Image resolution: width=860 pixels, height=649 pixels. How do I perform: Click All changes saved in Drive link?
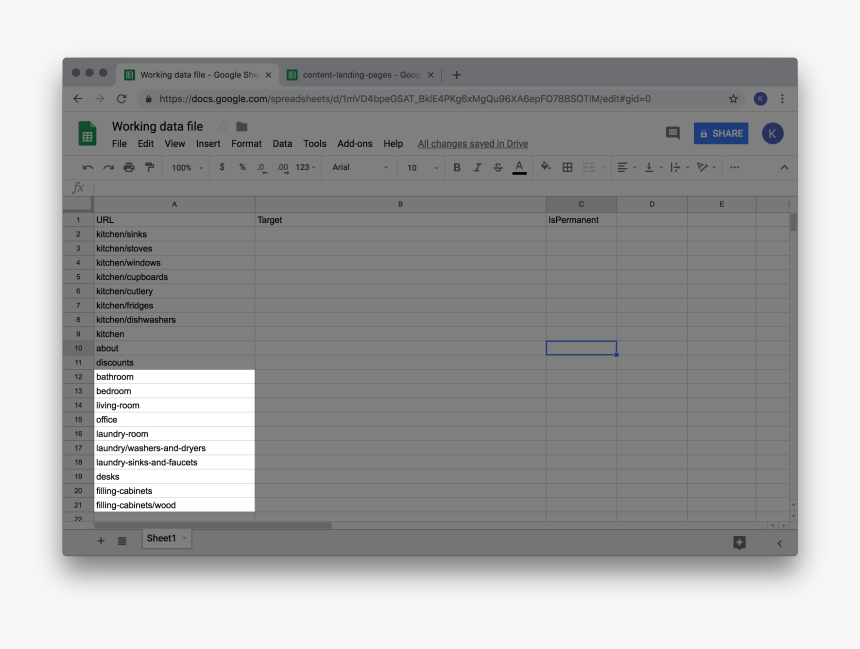(x=473, y=144)
